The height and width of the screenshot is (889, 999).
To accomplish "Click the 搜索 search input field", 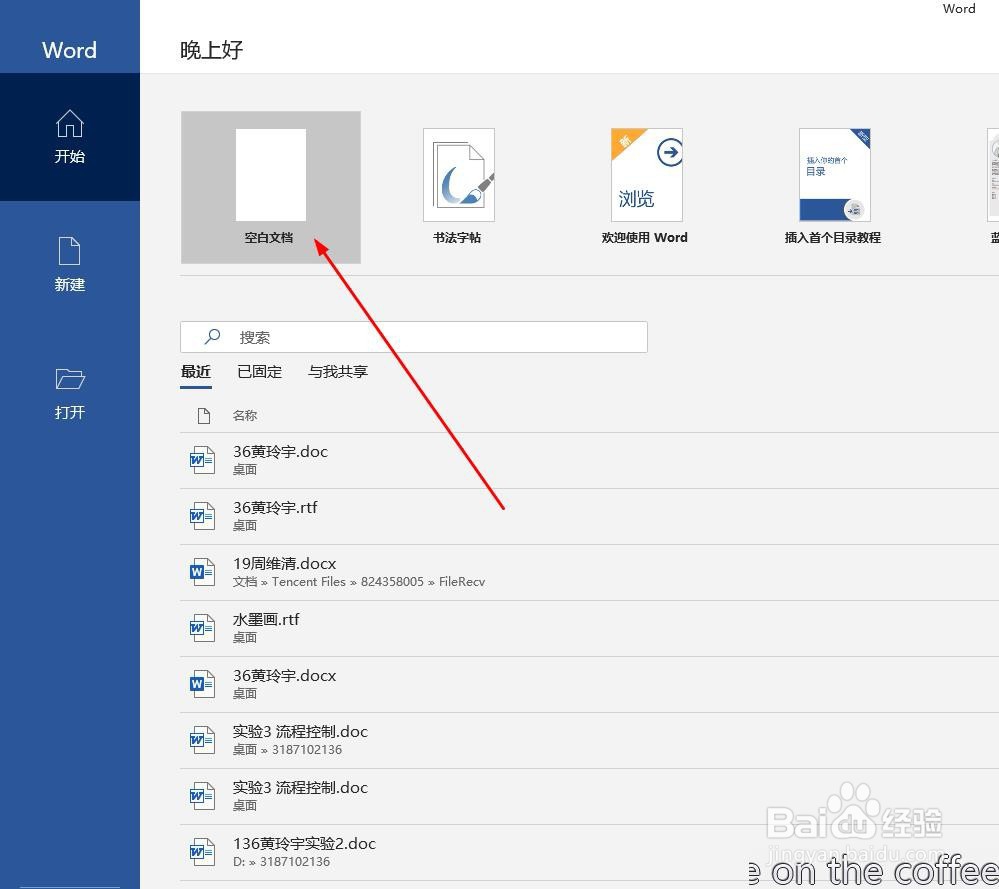I will click(x=414, y=337).
